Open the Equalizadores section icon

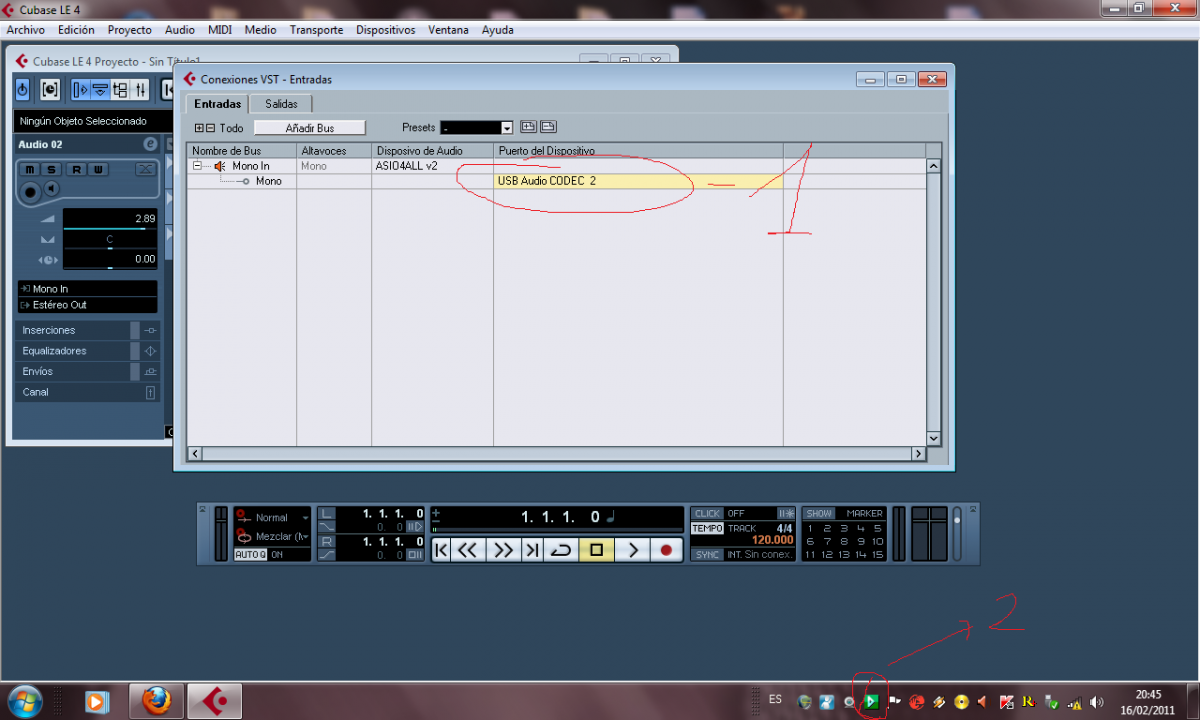pyautogui.click(x=150, y=351)
